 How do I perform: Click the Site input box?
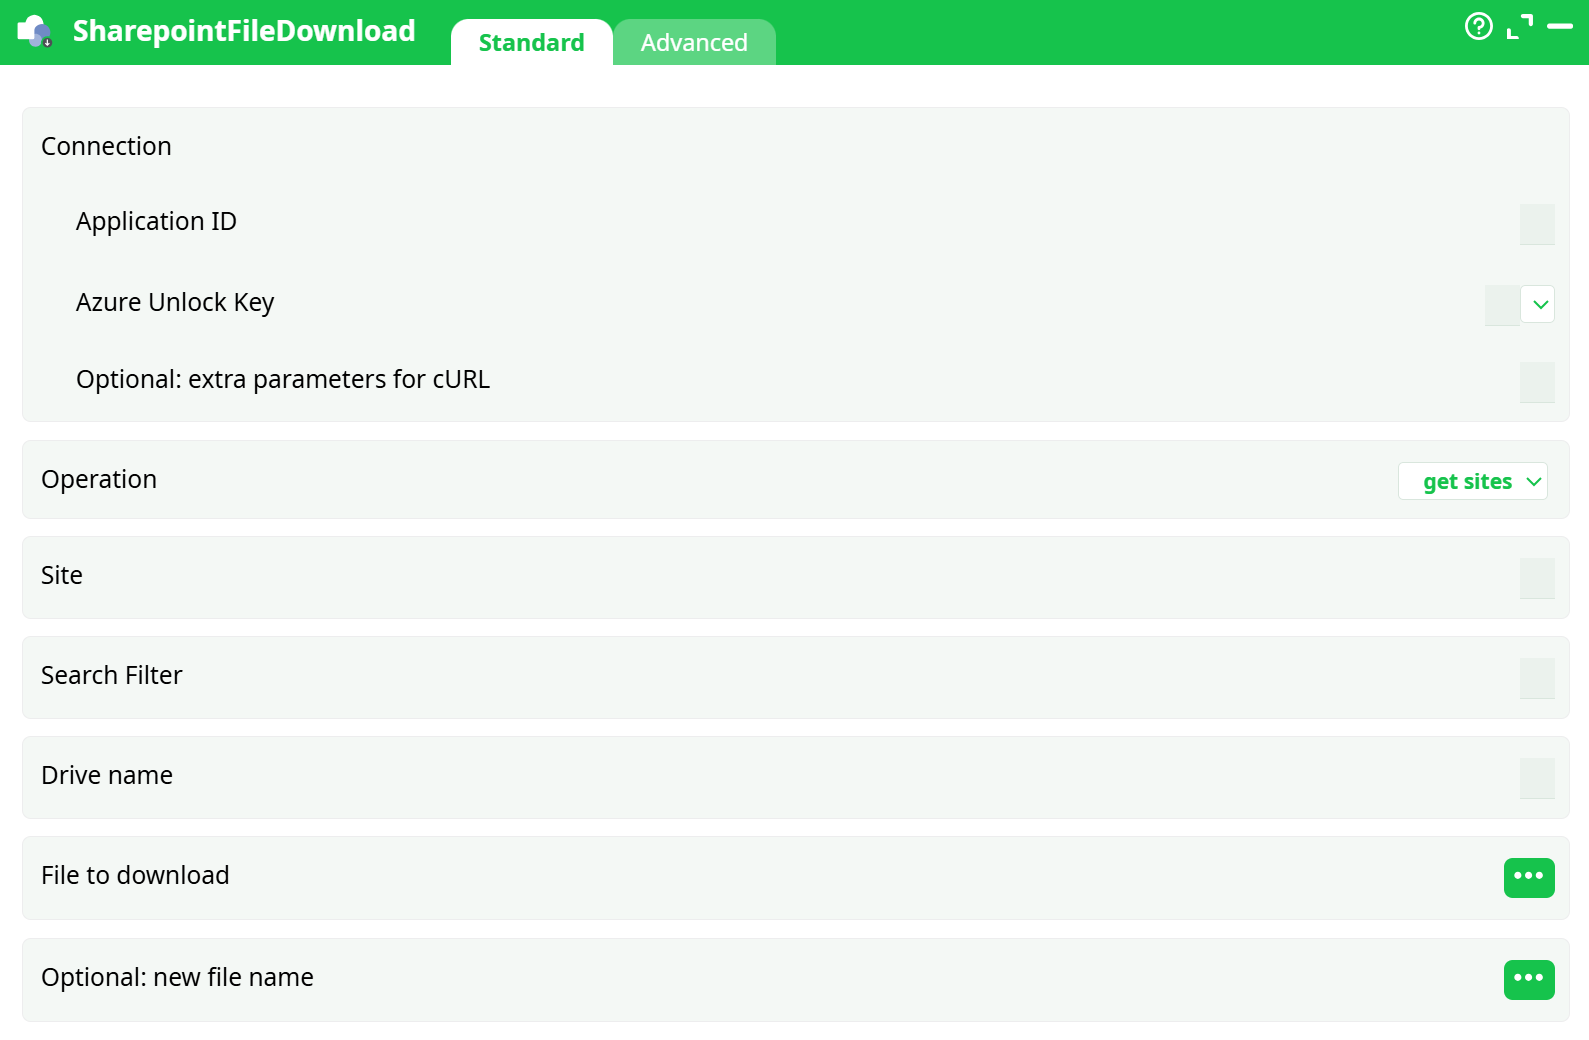click(x=1536, y=578)
